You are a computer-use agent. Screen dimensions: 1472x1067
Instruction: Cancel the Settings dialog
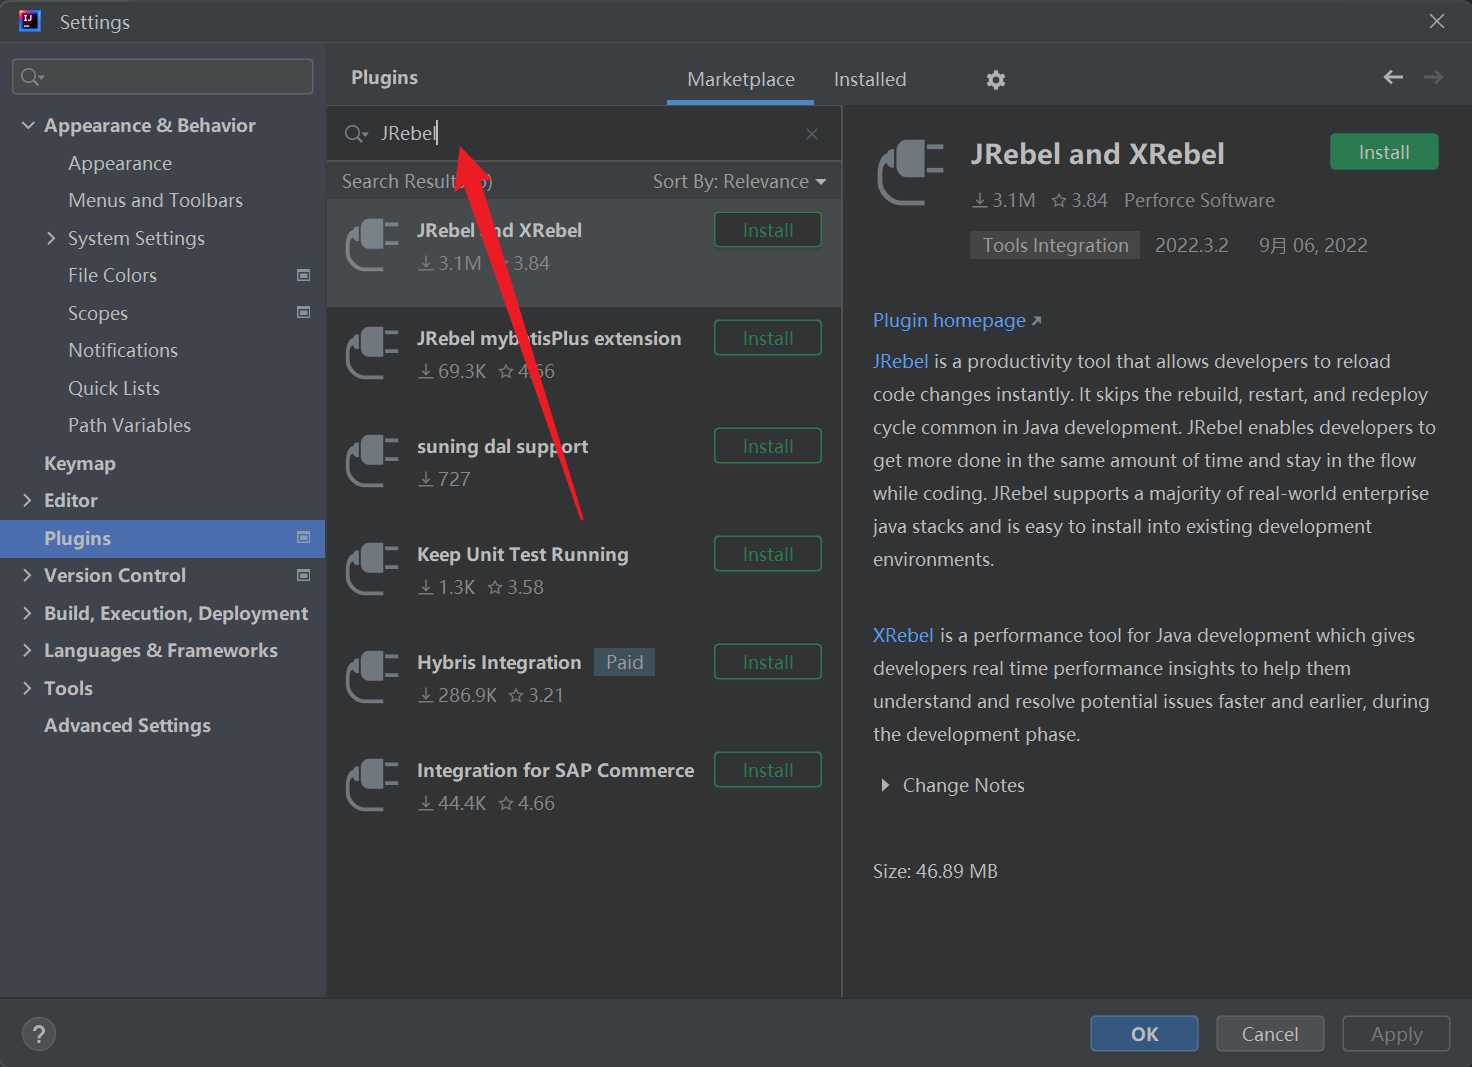pyautogui.click(x=1270, y=1034)
